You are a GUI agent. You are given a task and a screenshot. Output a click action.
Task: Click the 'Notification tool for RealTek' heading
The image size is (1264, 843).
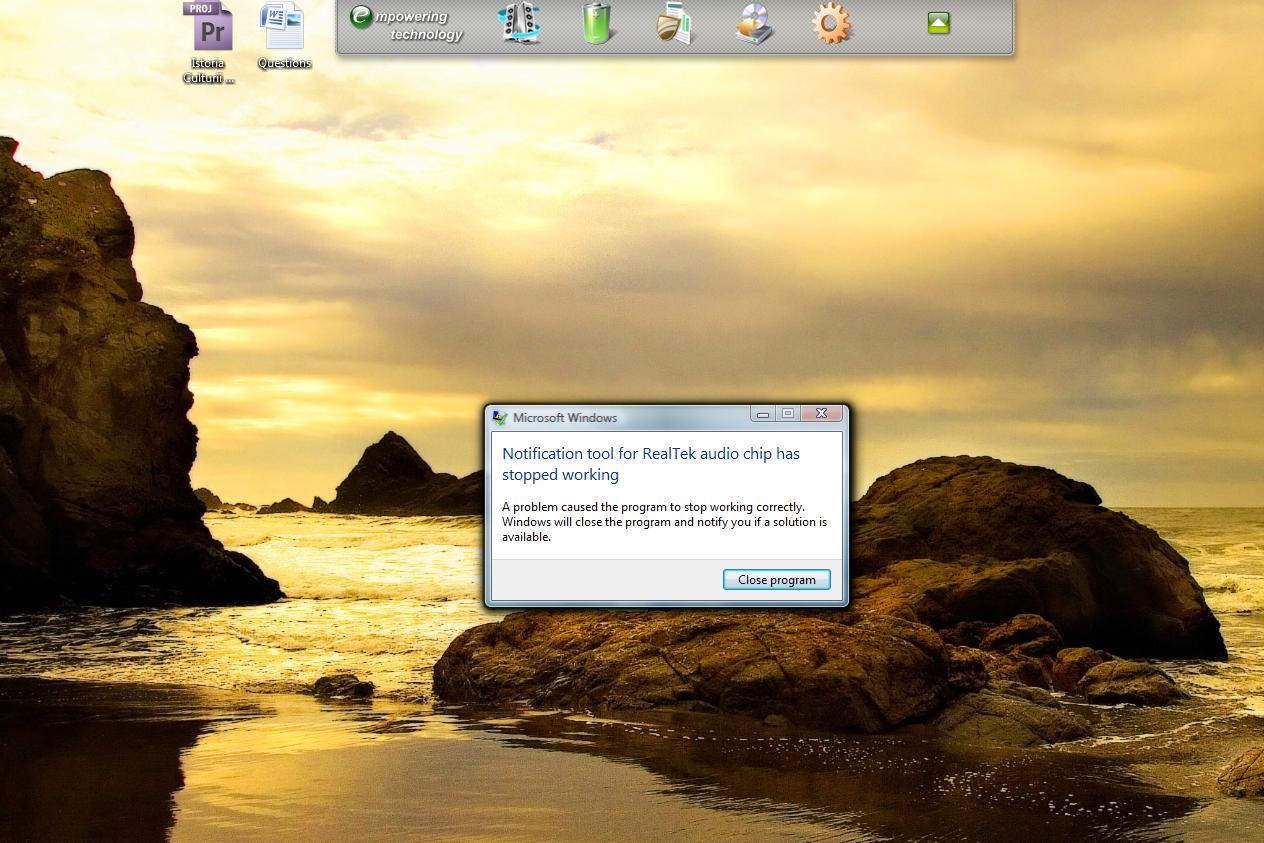[x=651, y=464]
